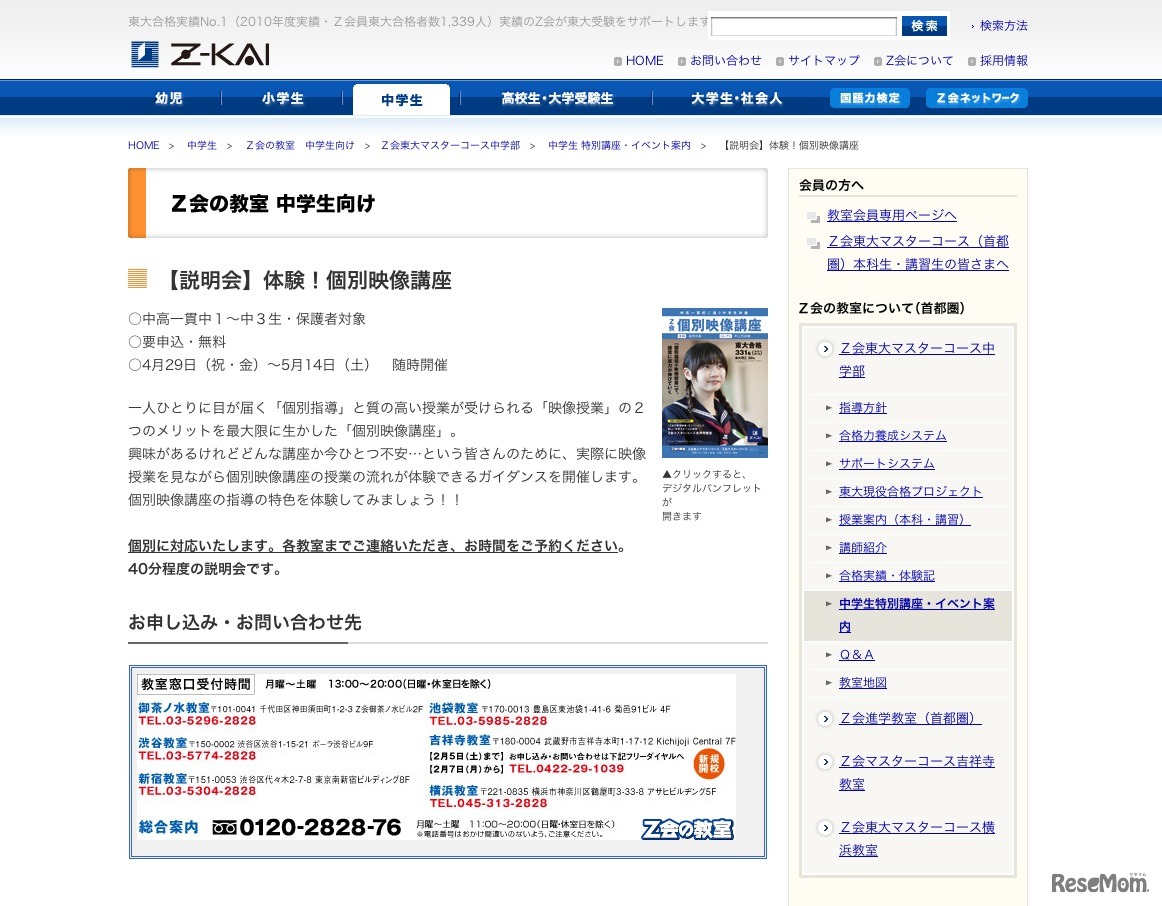Click free-dial number 0120-2828-76

pos(320,827)
